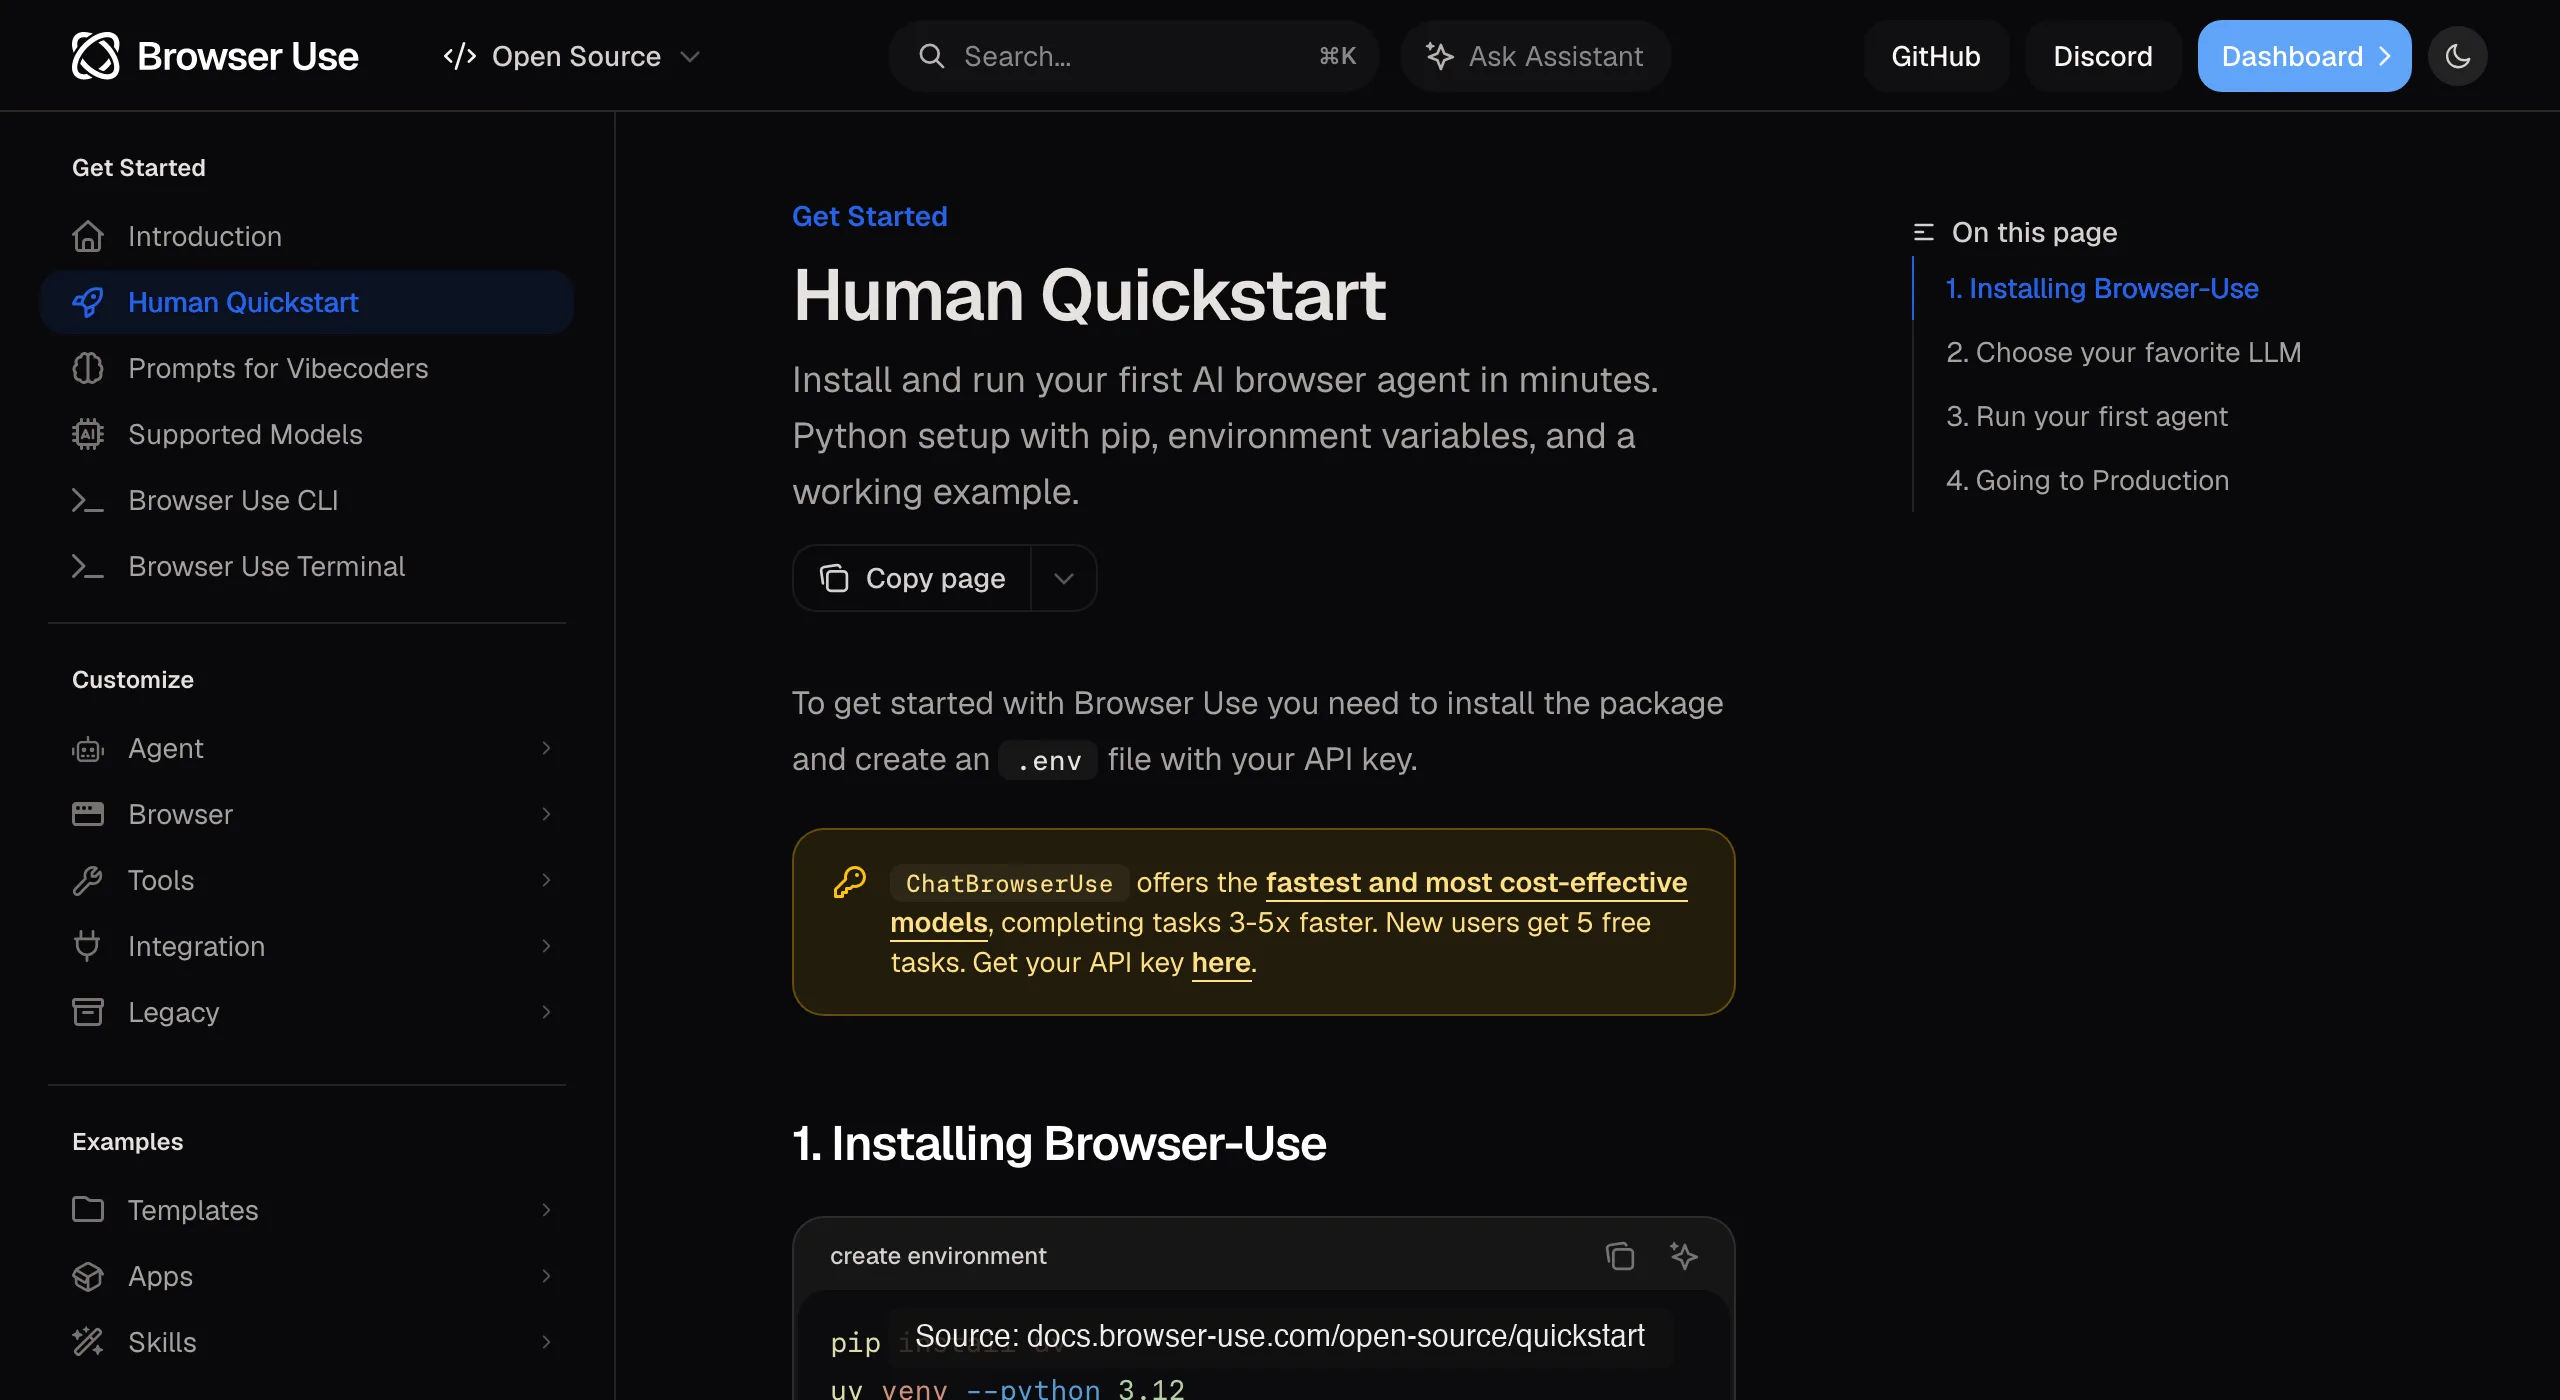Click the Dashboard button
The width and height of the screenshot is (2560, 1400).
2304,56
